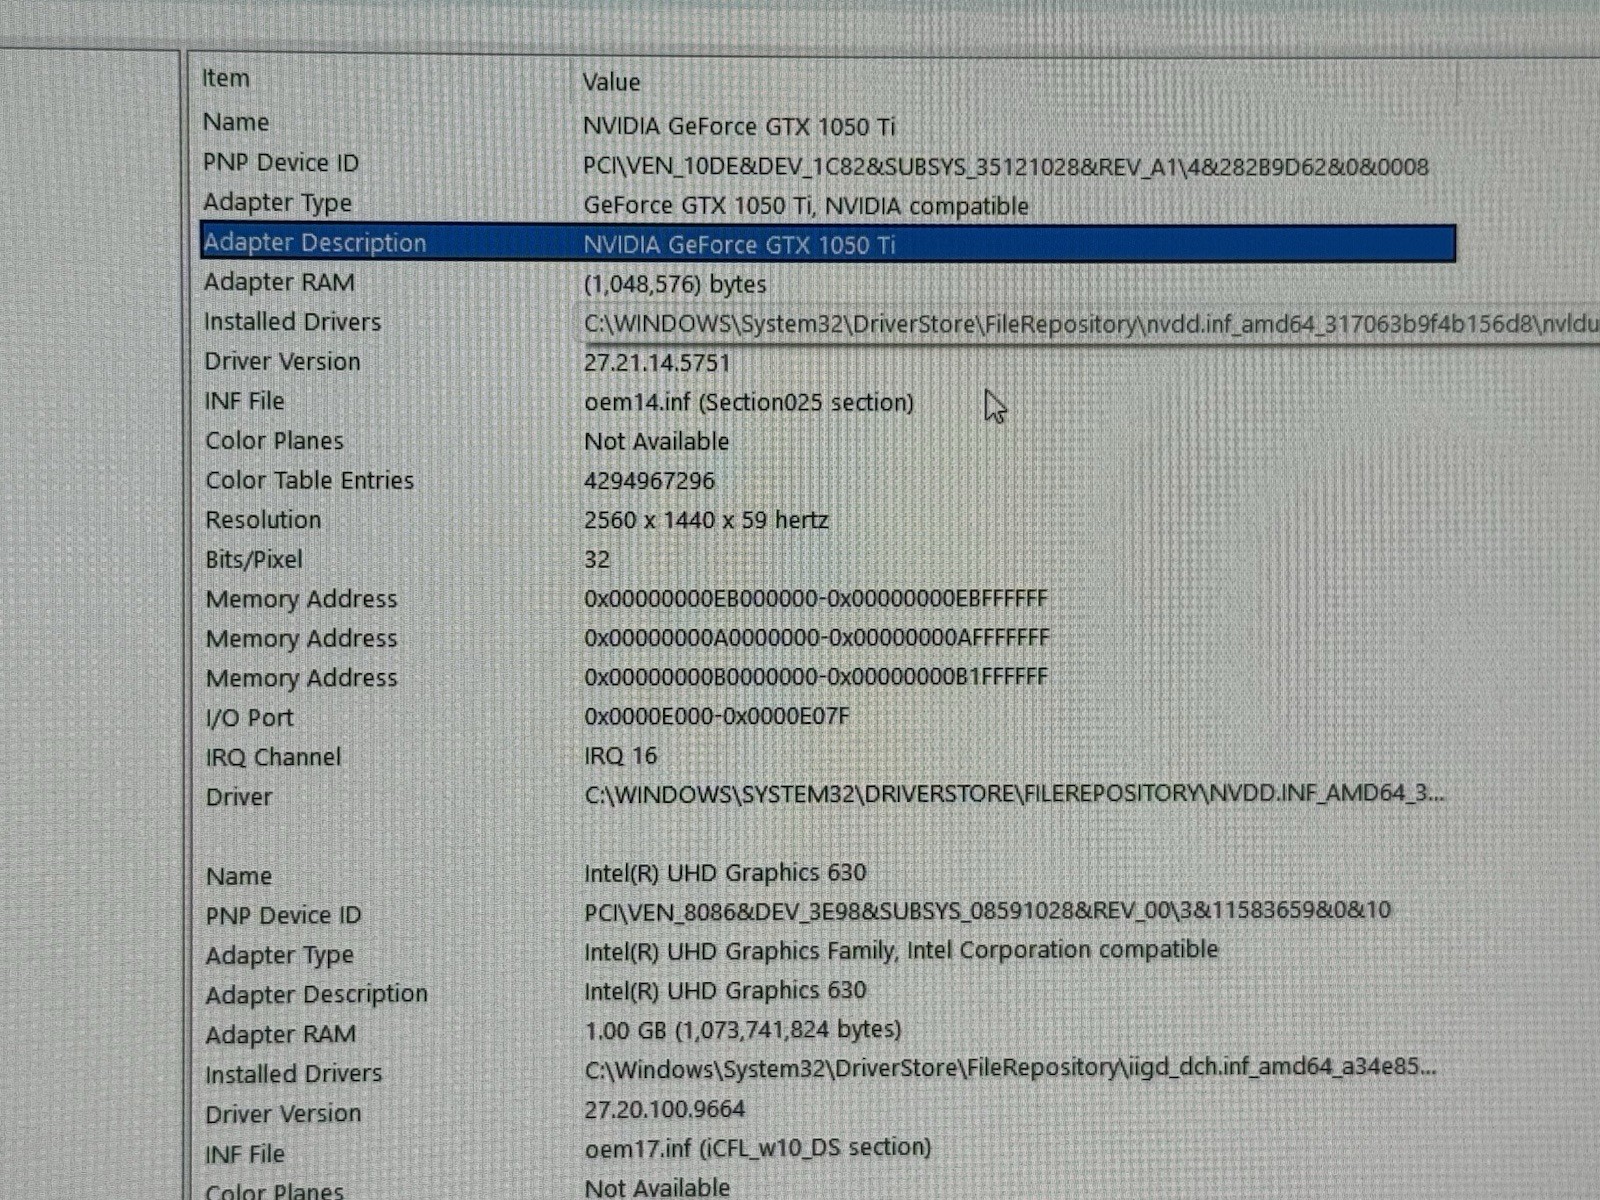Screen dimensions: 1600x1200
Task: Click the PNP Device ID value starting PCI\VEN_10DE
Action: tap(1006, 167)
